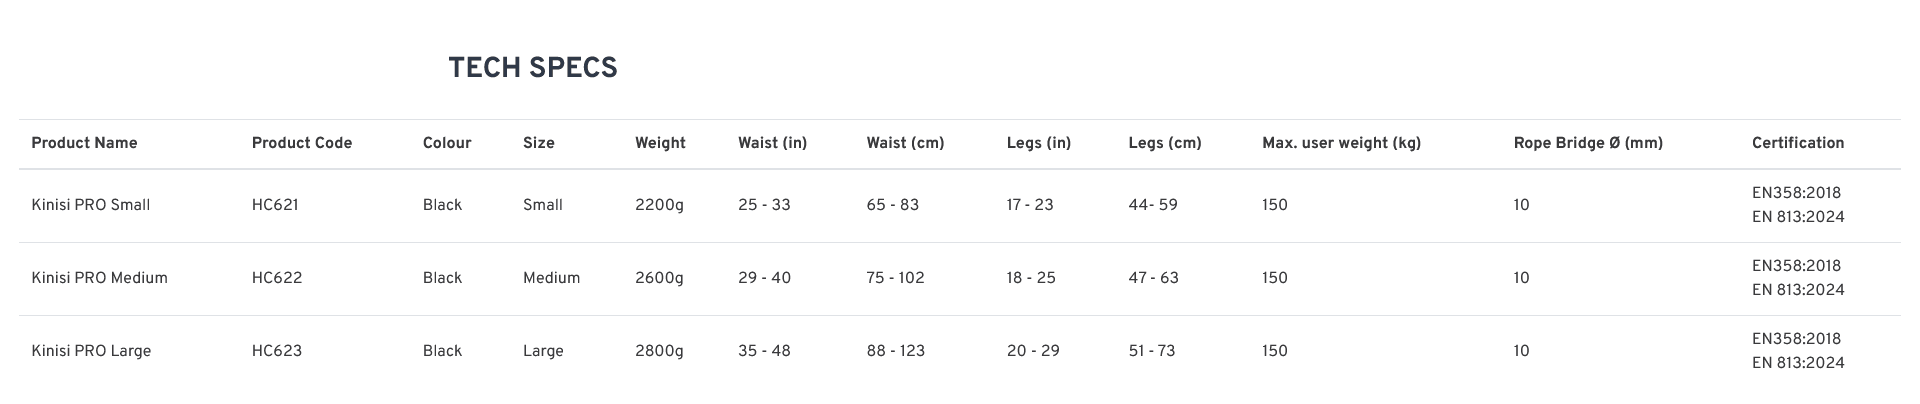The image size is (1920, 404).
Task: Click the Rope Bridge Ø (mm) header
Action: [1588, 143]
